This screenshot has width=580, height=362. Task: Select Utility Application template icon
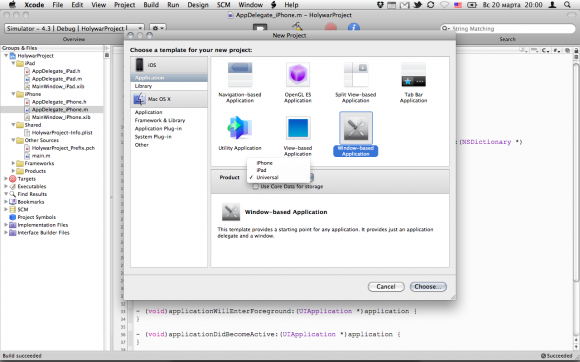click(x=240, y=128)
